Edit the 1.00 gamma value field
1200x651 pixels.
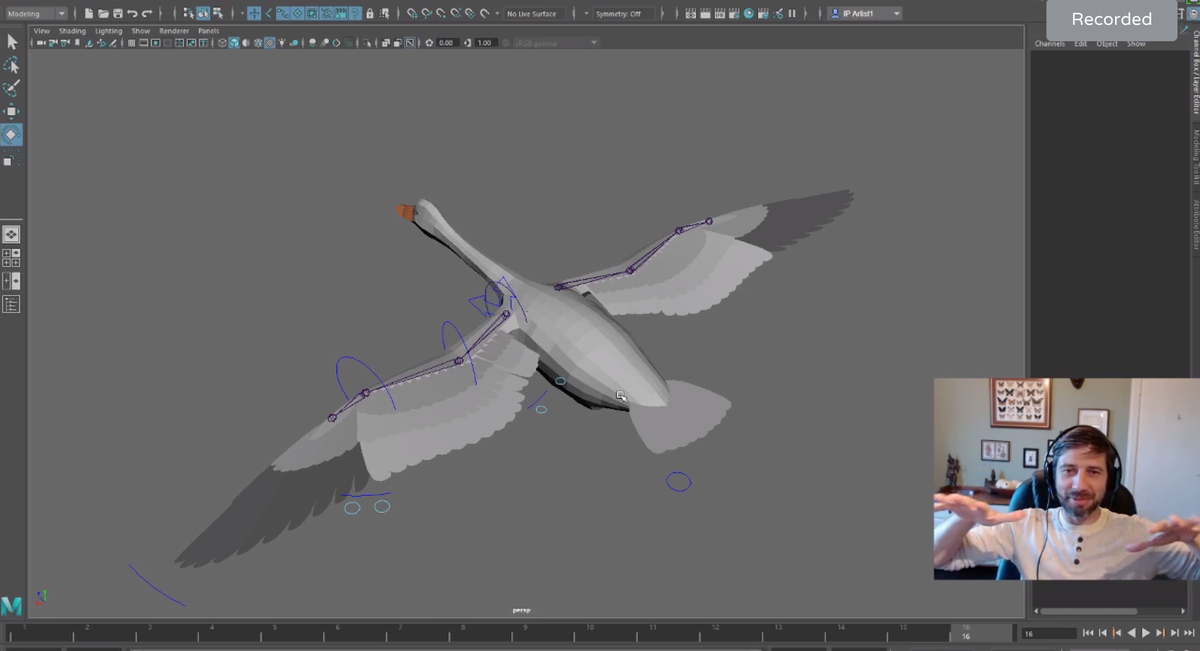(486, 43)
